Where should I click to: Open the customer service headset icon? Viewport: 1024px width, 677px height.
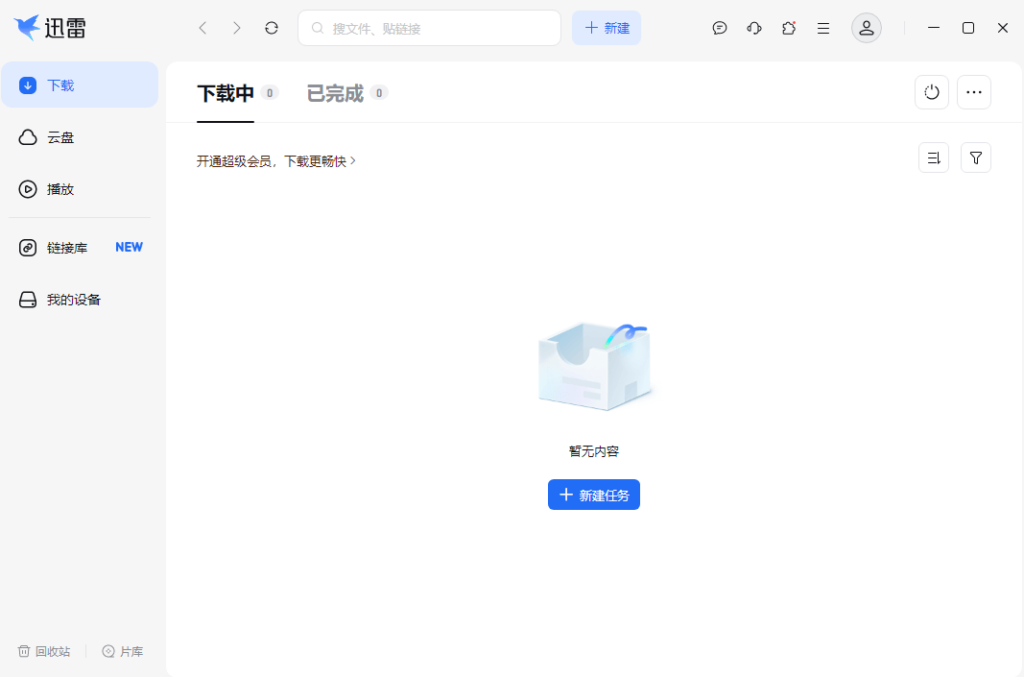tap(754, 28)
